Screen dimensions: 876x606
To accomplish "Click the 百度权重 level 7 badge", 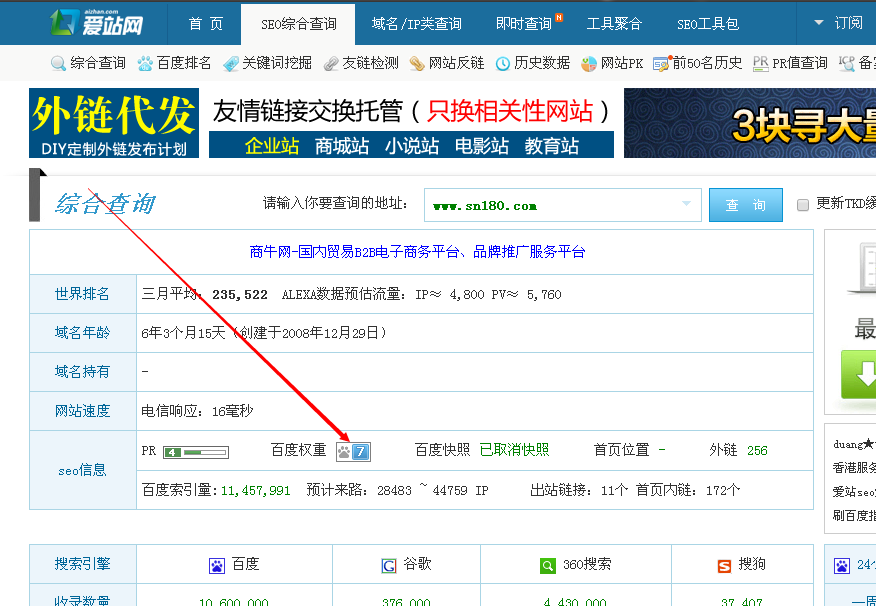I will coord(353,450).
